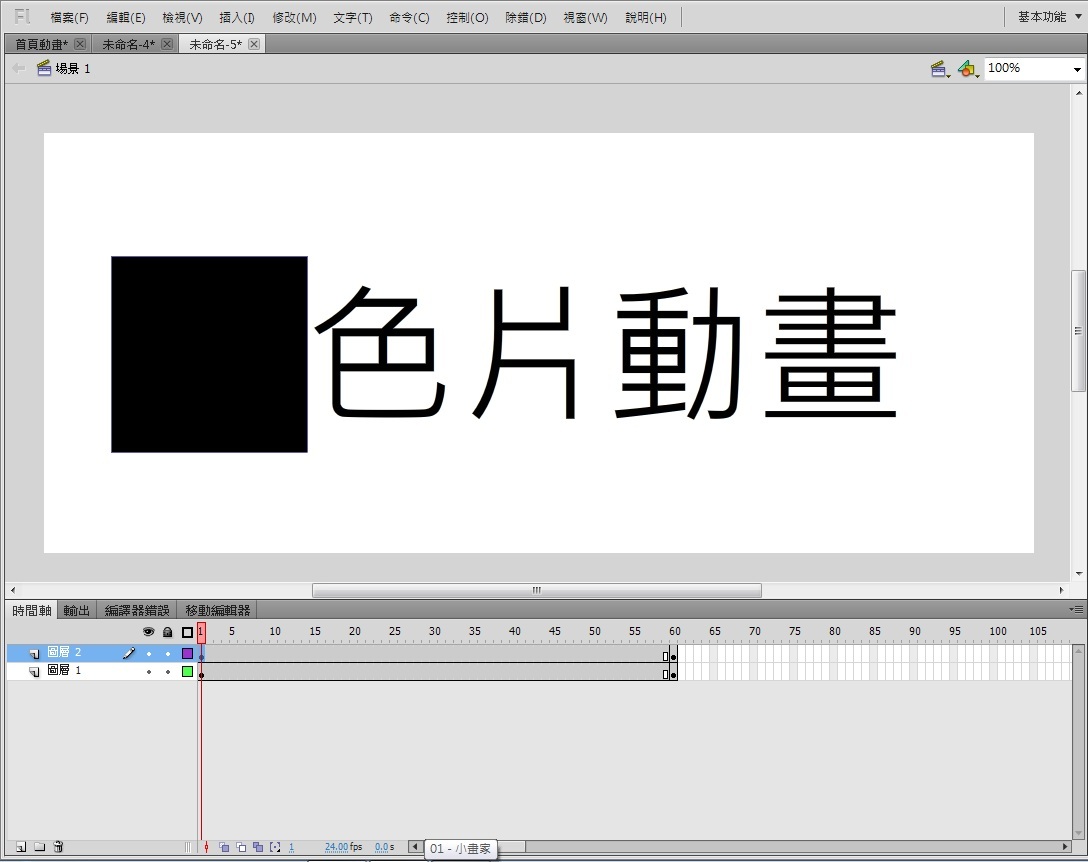Open the 命令(C) menu
This screenshot has width=1088, height=862.
[x=409, y=17]
